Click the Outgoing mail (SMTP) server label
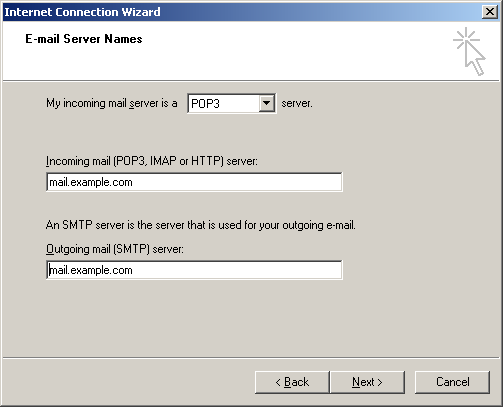Screen dimensions: 503x407 (115, 249)
